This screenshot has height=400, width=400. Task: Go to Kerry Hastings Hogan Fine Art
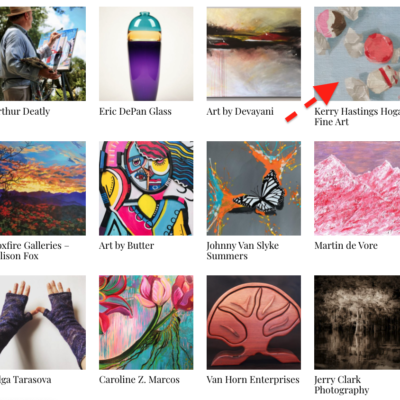(357, 117)
